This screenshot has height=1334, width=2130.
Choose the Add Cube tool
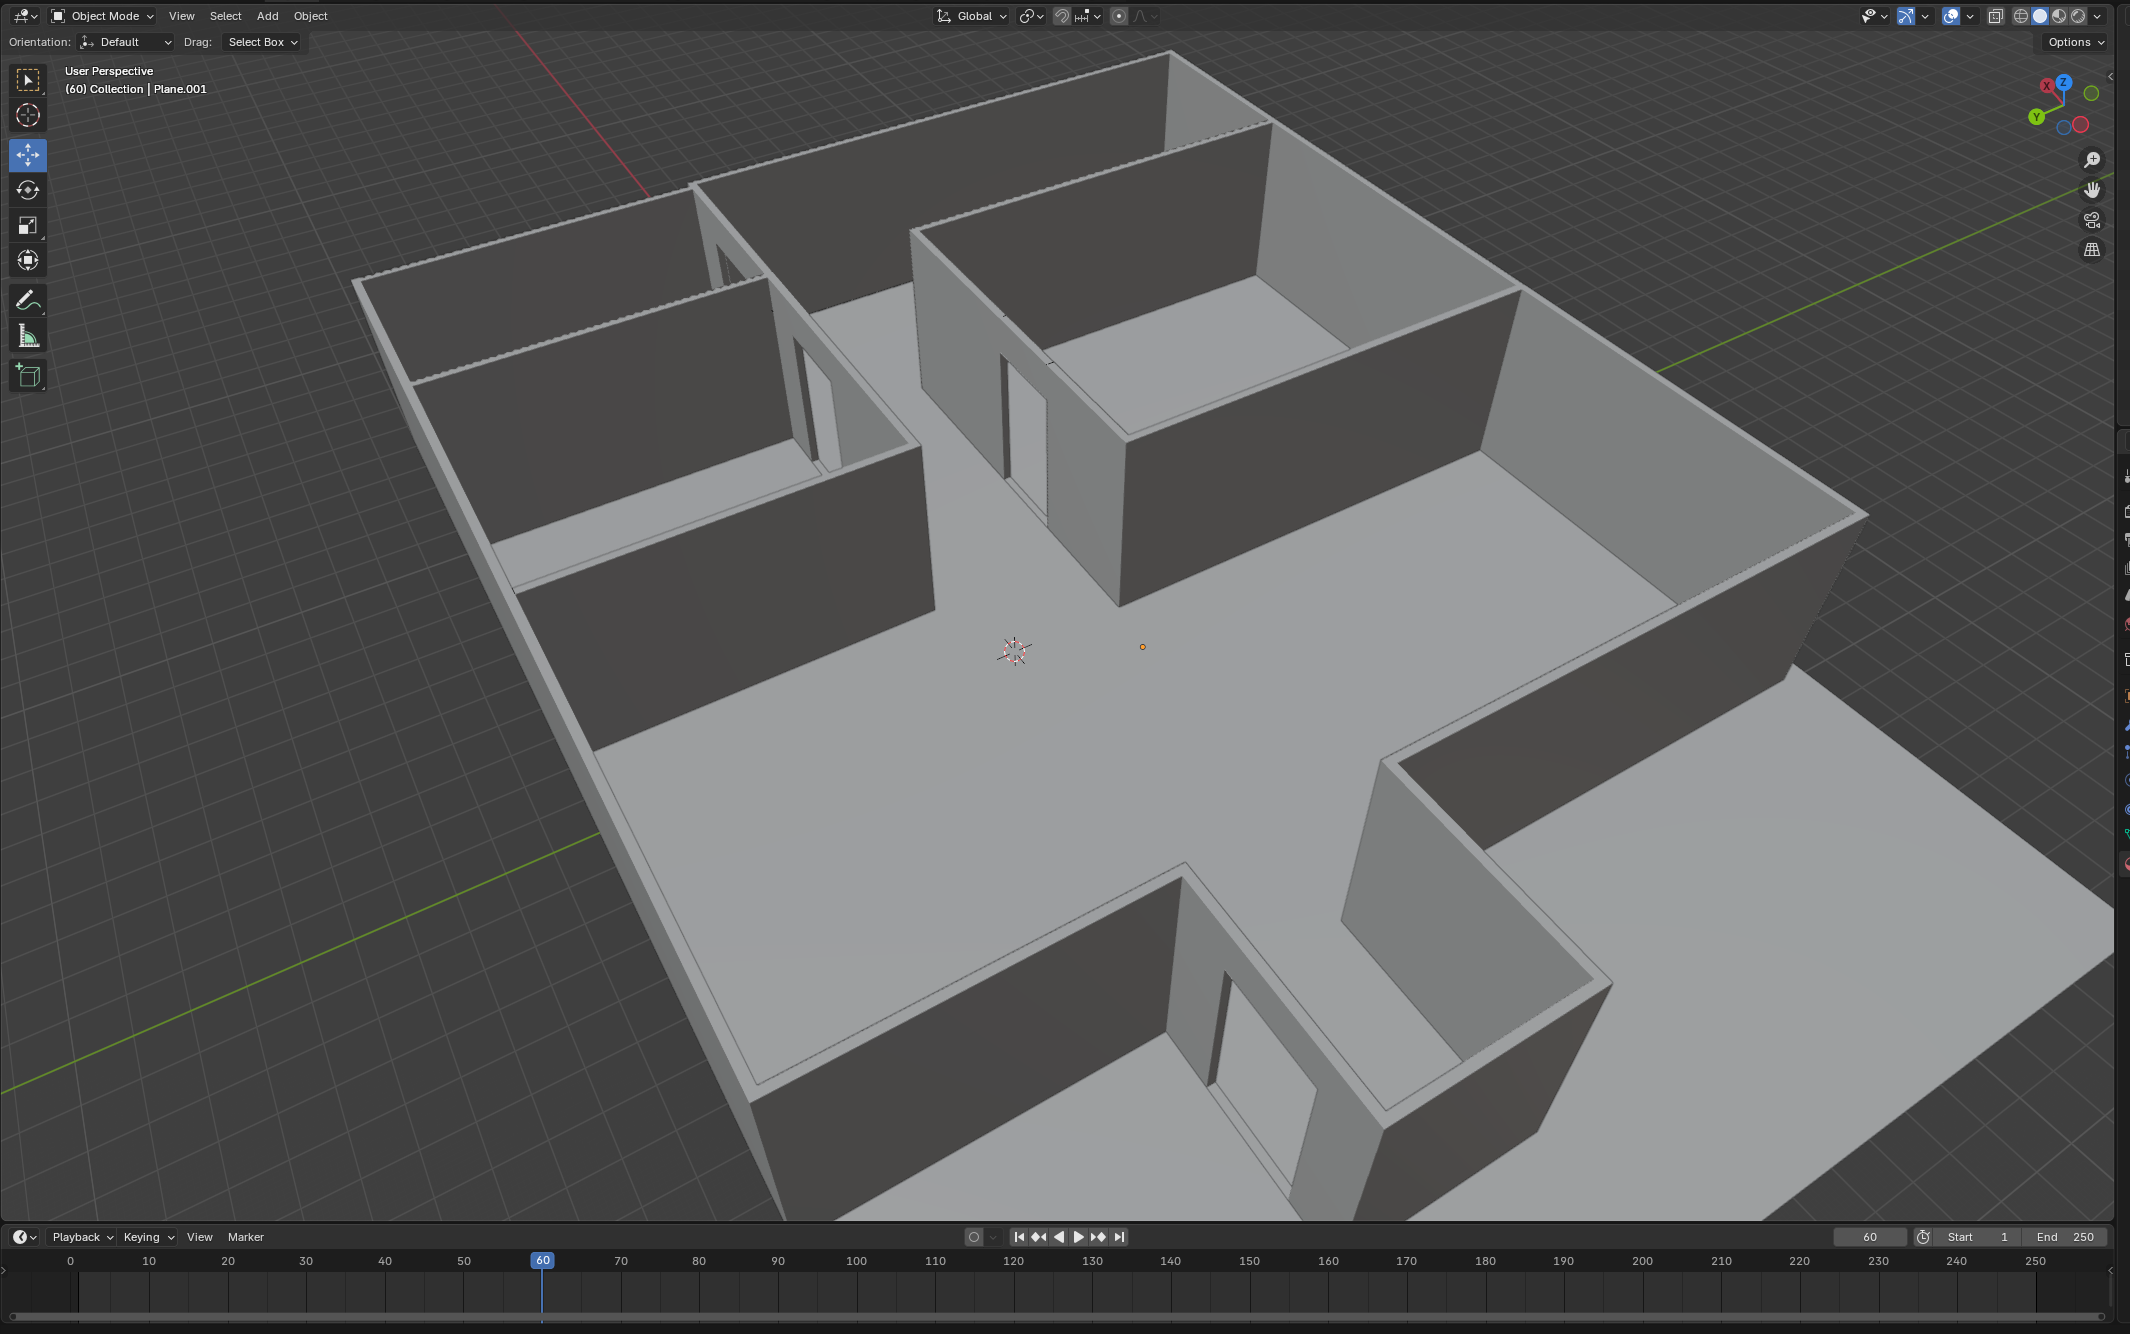click(28, 376)
